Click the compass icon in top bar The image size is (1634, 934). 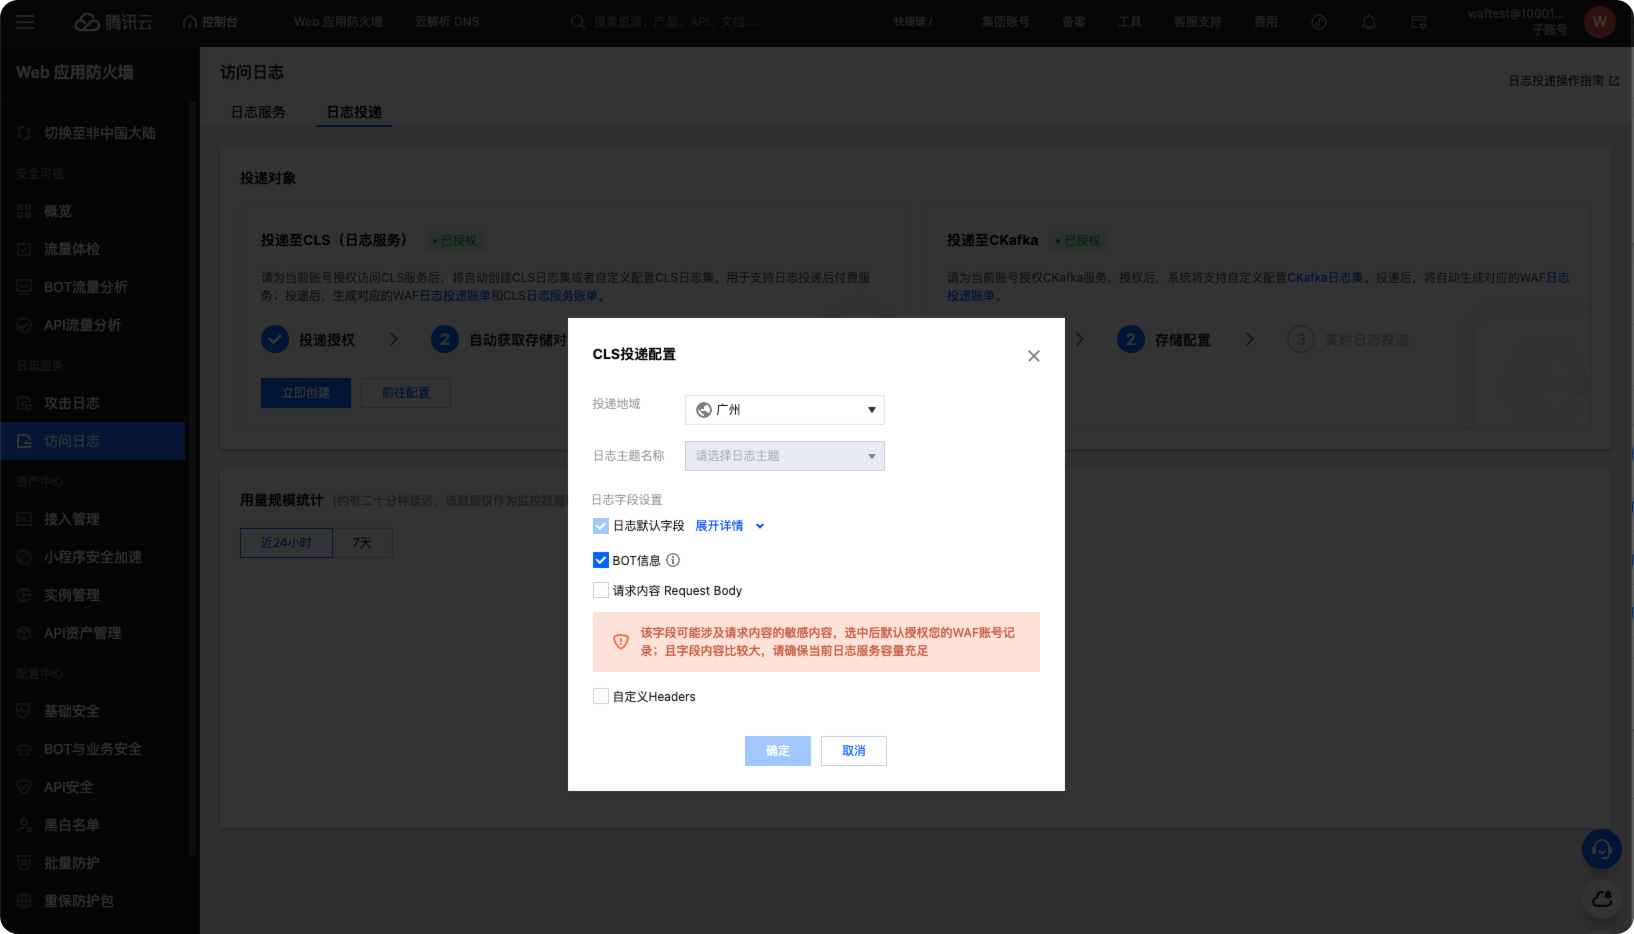pyautogui.click(x=1319, y=22)
